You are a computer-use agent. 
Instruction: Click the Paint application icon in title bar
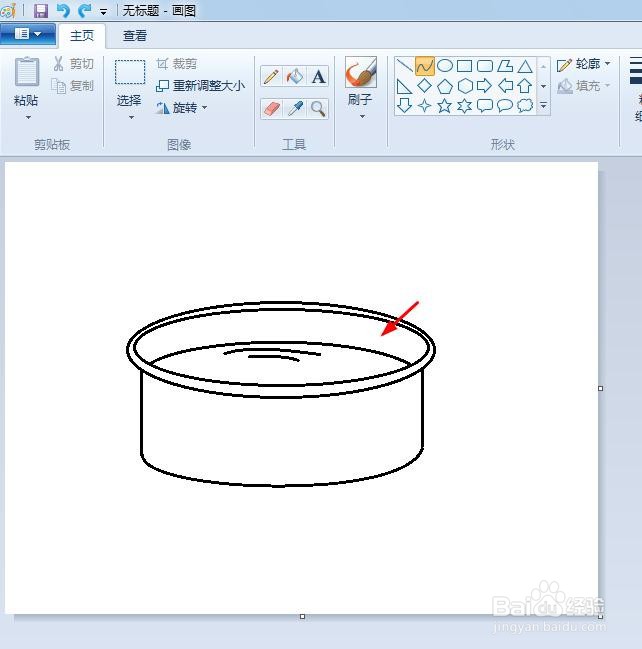8,11
